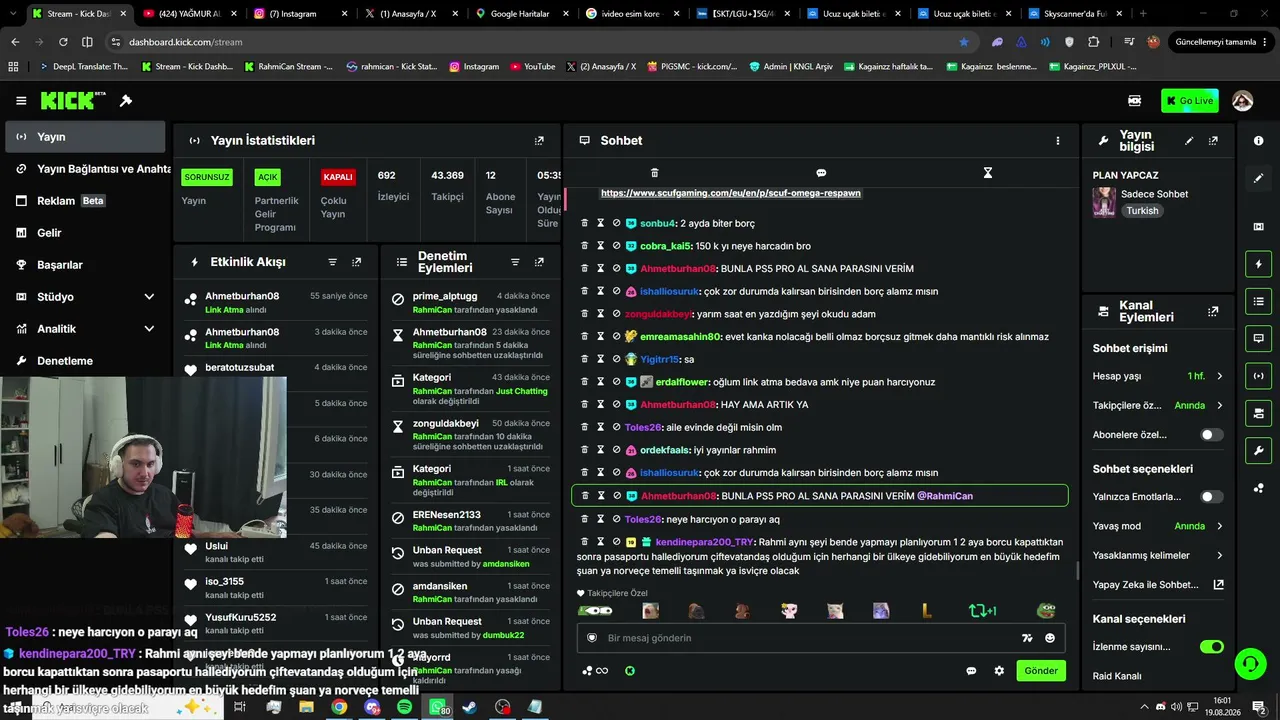The image size is (1280, 720).
Task: Open Başarılar in the sidebar
Action: (85, 265)
